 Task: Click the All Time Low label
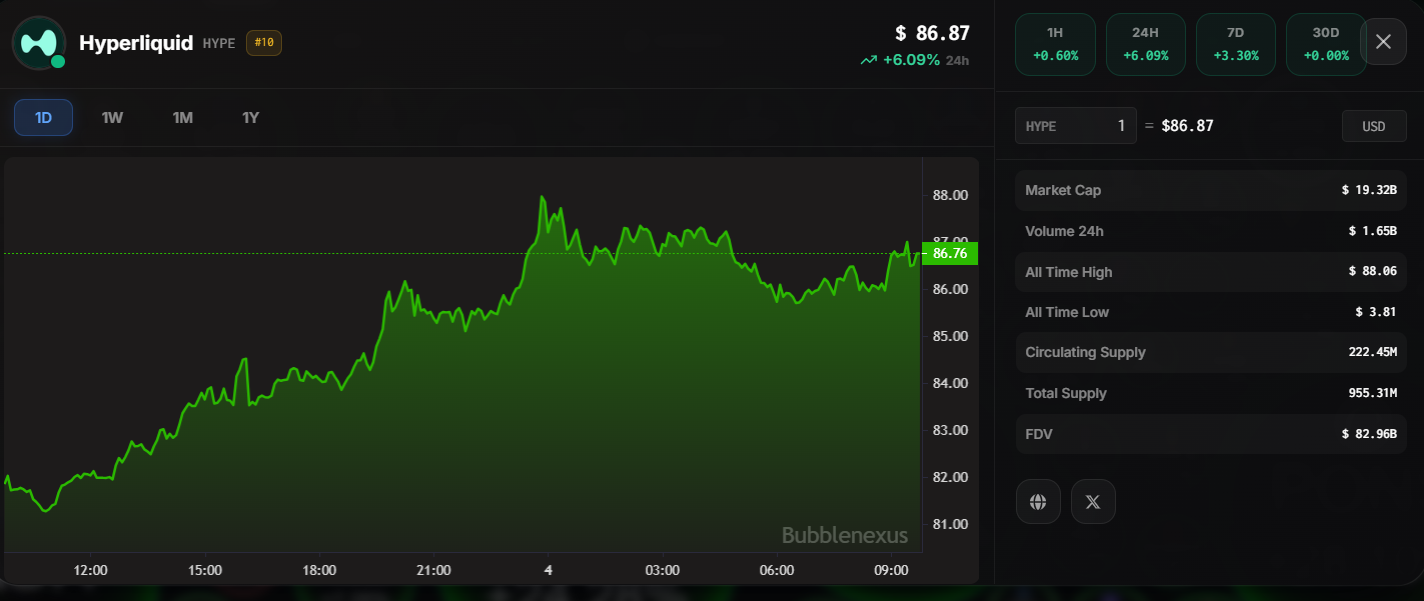[1067, 312]
